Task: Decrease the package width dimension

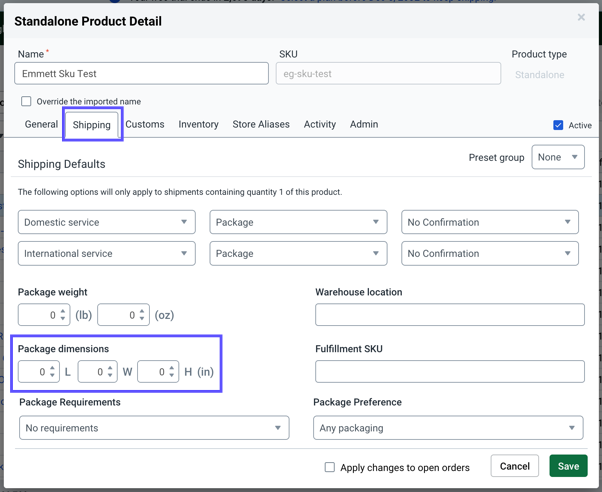Action: [x=110, y=375]
